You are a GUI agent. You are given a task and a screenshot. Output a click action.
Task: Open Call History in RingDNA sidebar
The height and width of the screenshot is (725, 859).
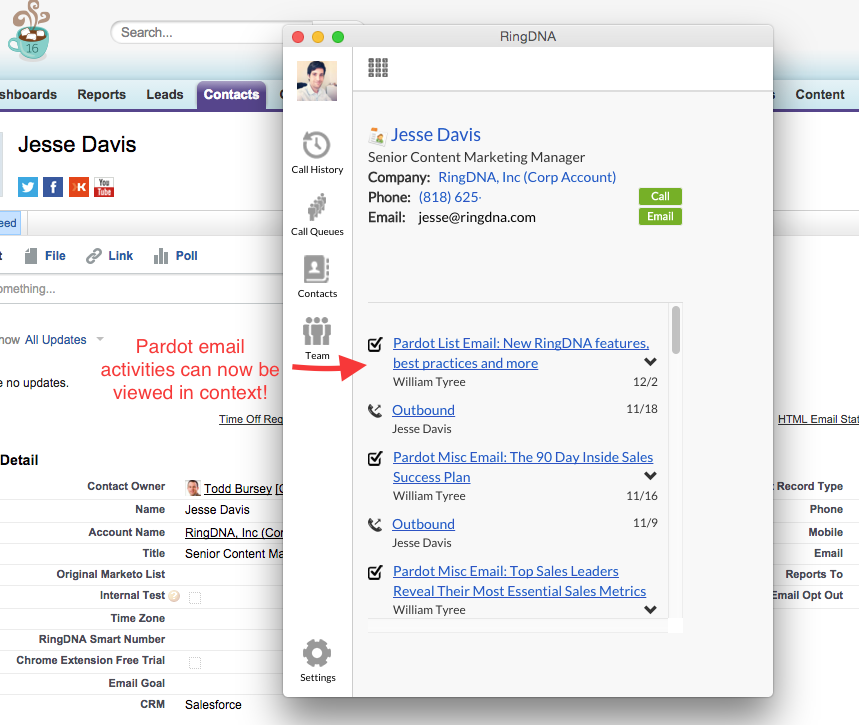(317, 152)
